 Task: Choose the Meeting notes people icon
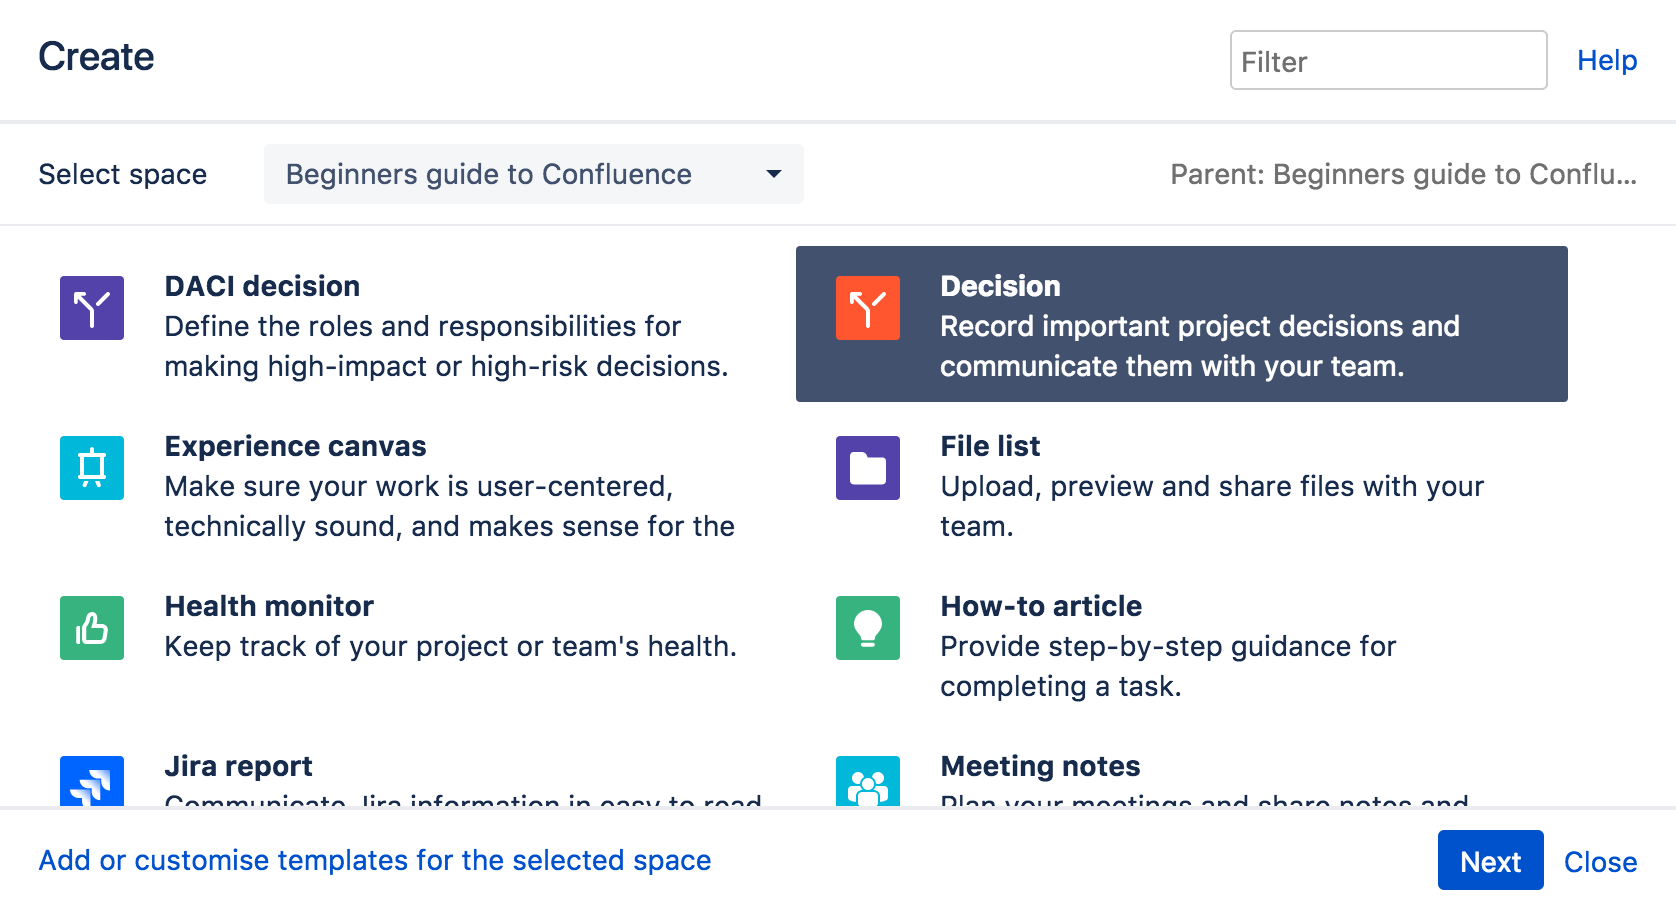pyautogui.click(x=867, y=782)
